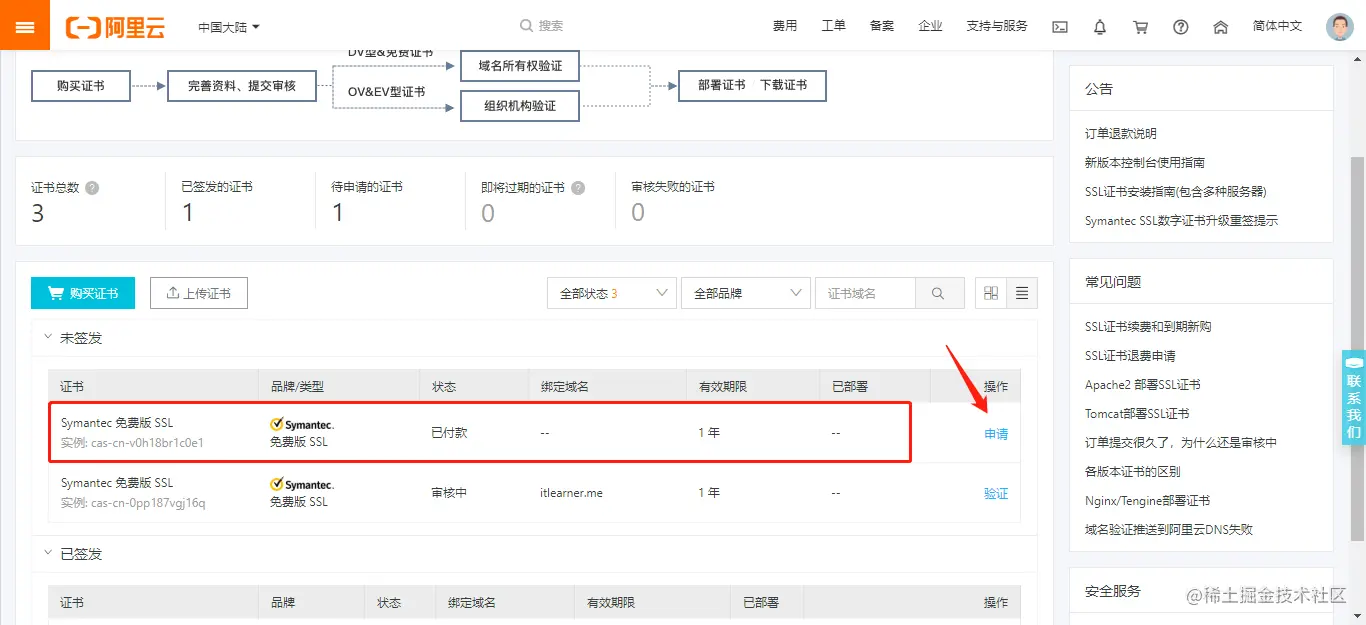
Task: Click the 已签发的证书 count
Action: [x=188, y=212]
